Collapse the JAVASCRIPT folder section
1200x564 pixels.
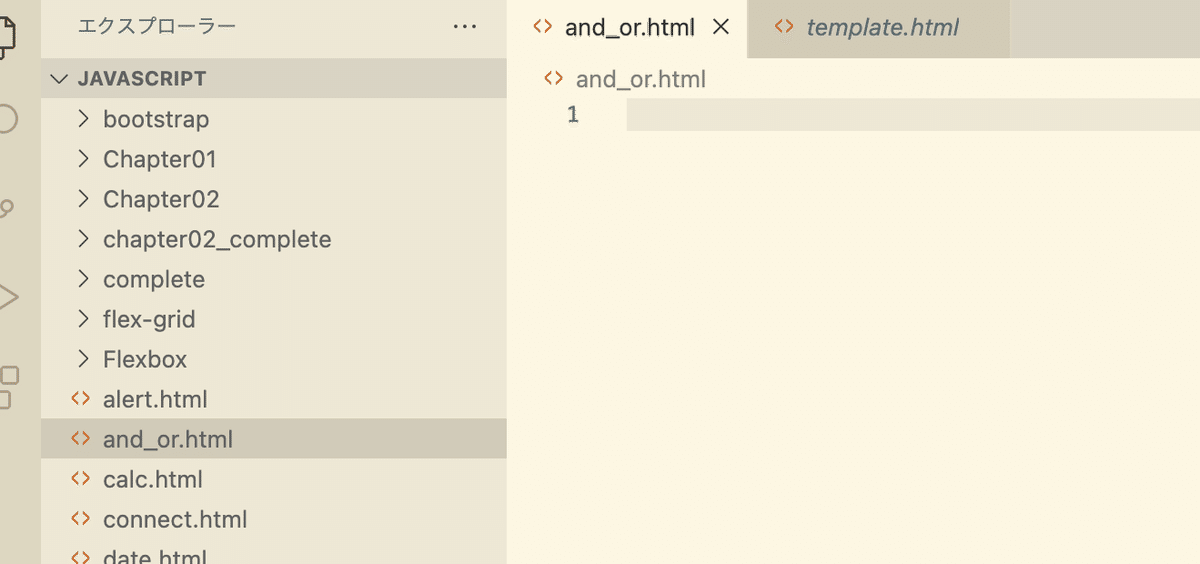point(60,79)
